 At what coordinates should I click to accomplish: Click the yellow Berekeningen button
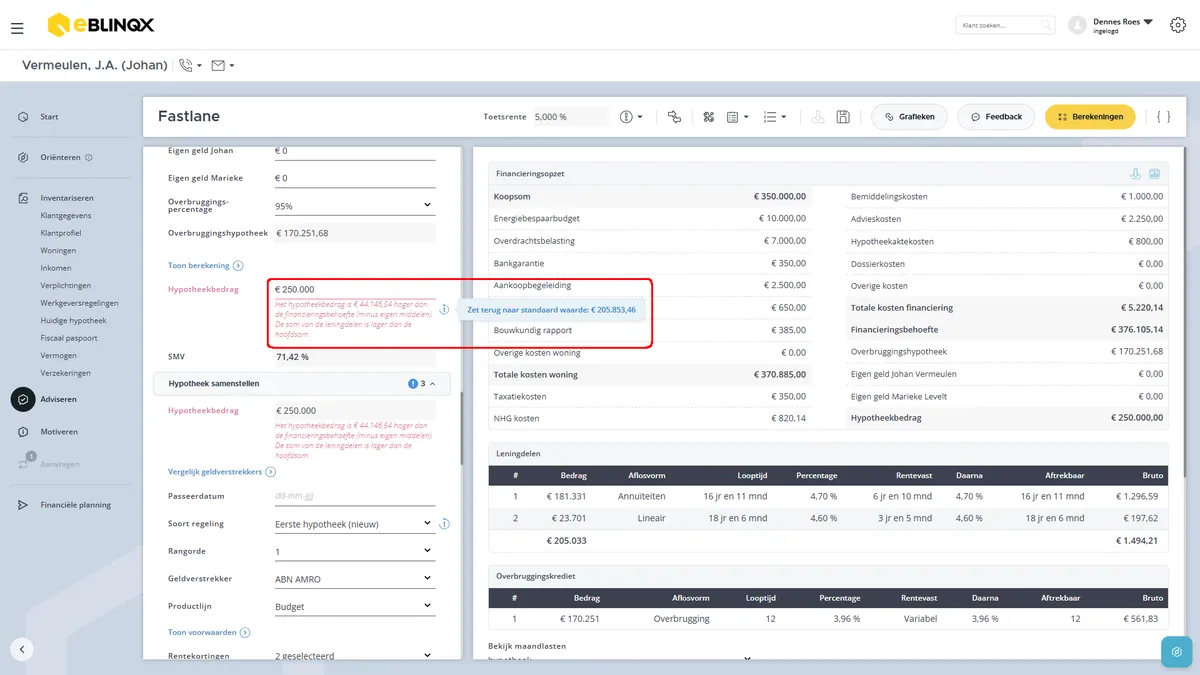1090,117
